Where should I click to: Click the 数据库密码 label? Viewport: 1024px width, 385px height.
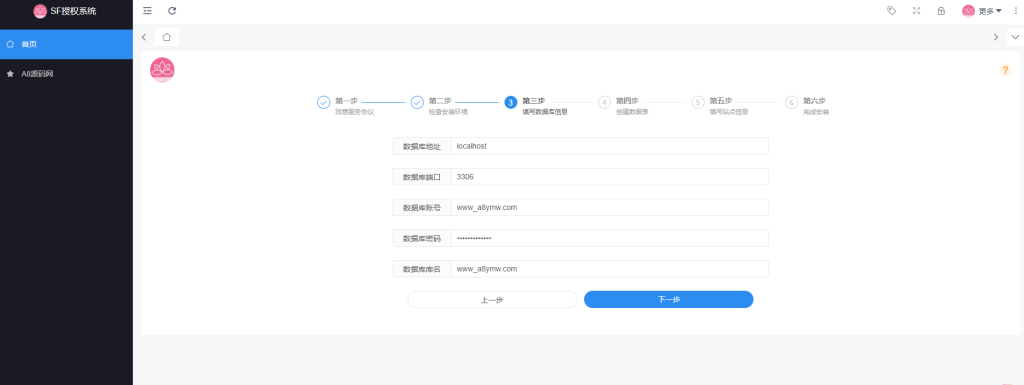pos(422,238)
